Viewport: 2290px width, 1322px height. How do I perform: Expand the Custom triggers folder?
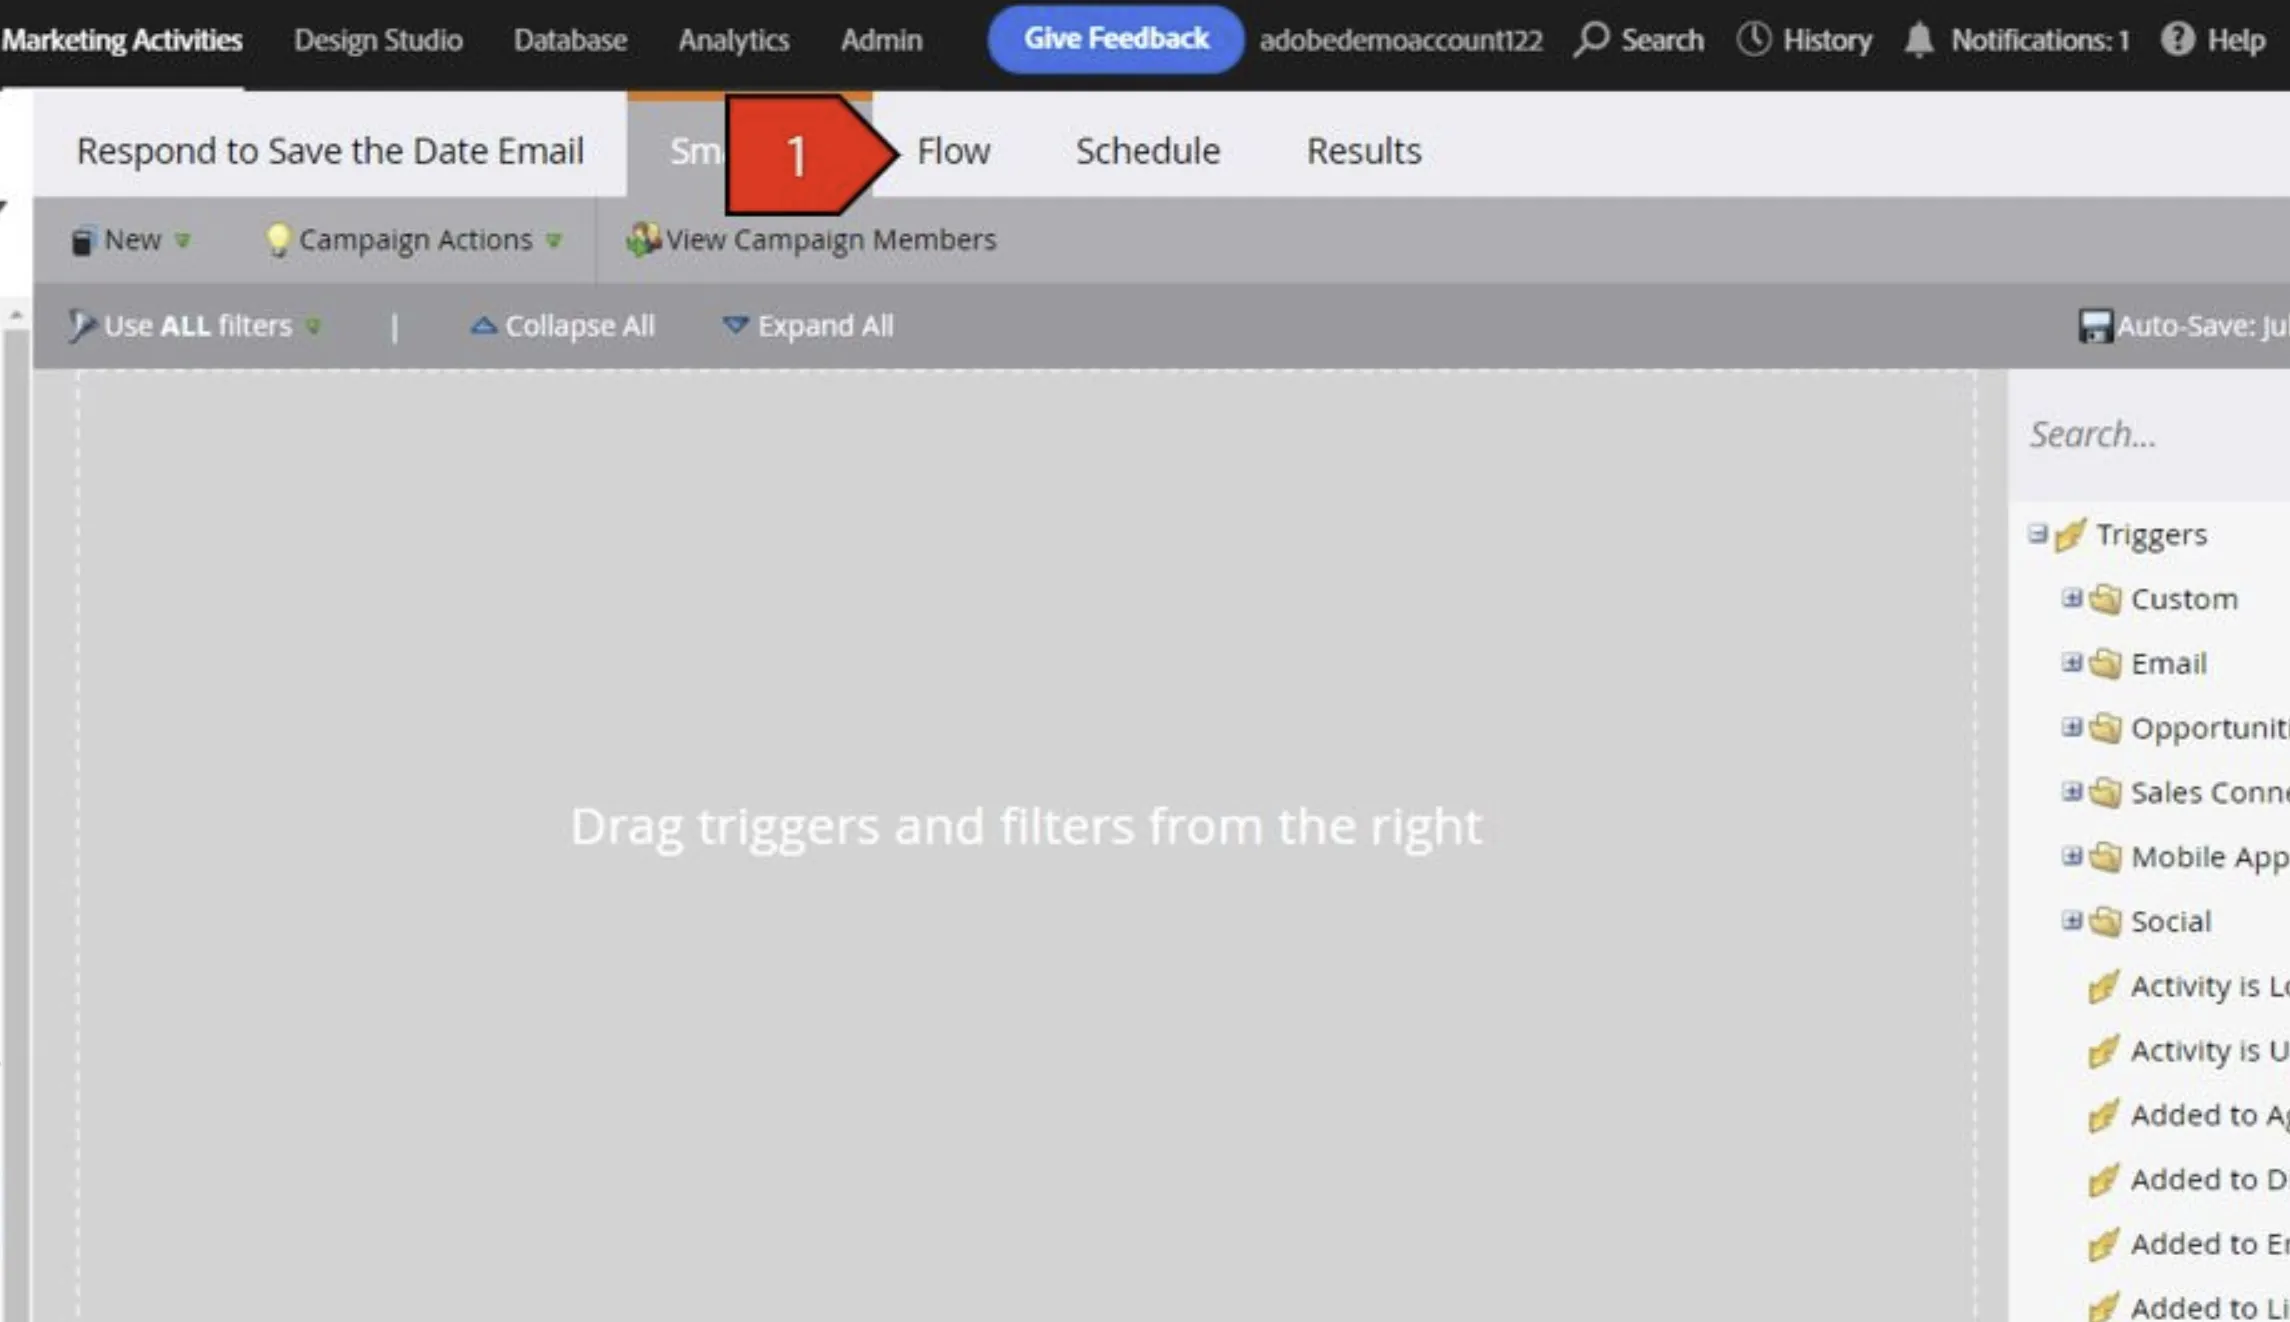coord(2072,598)
